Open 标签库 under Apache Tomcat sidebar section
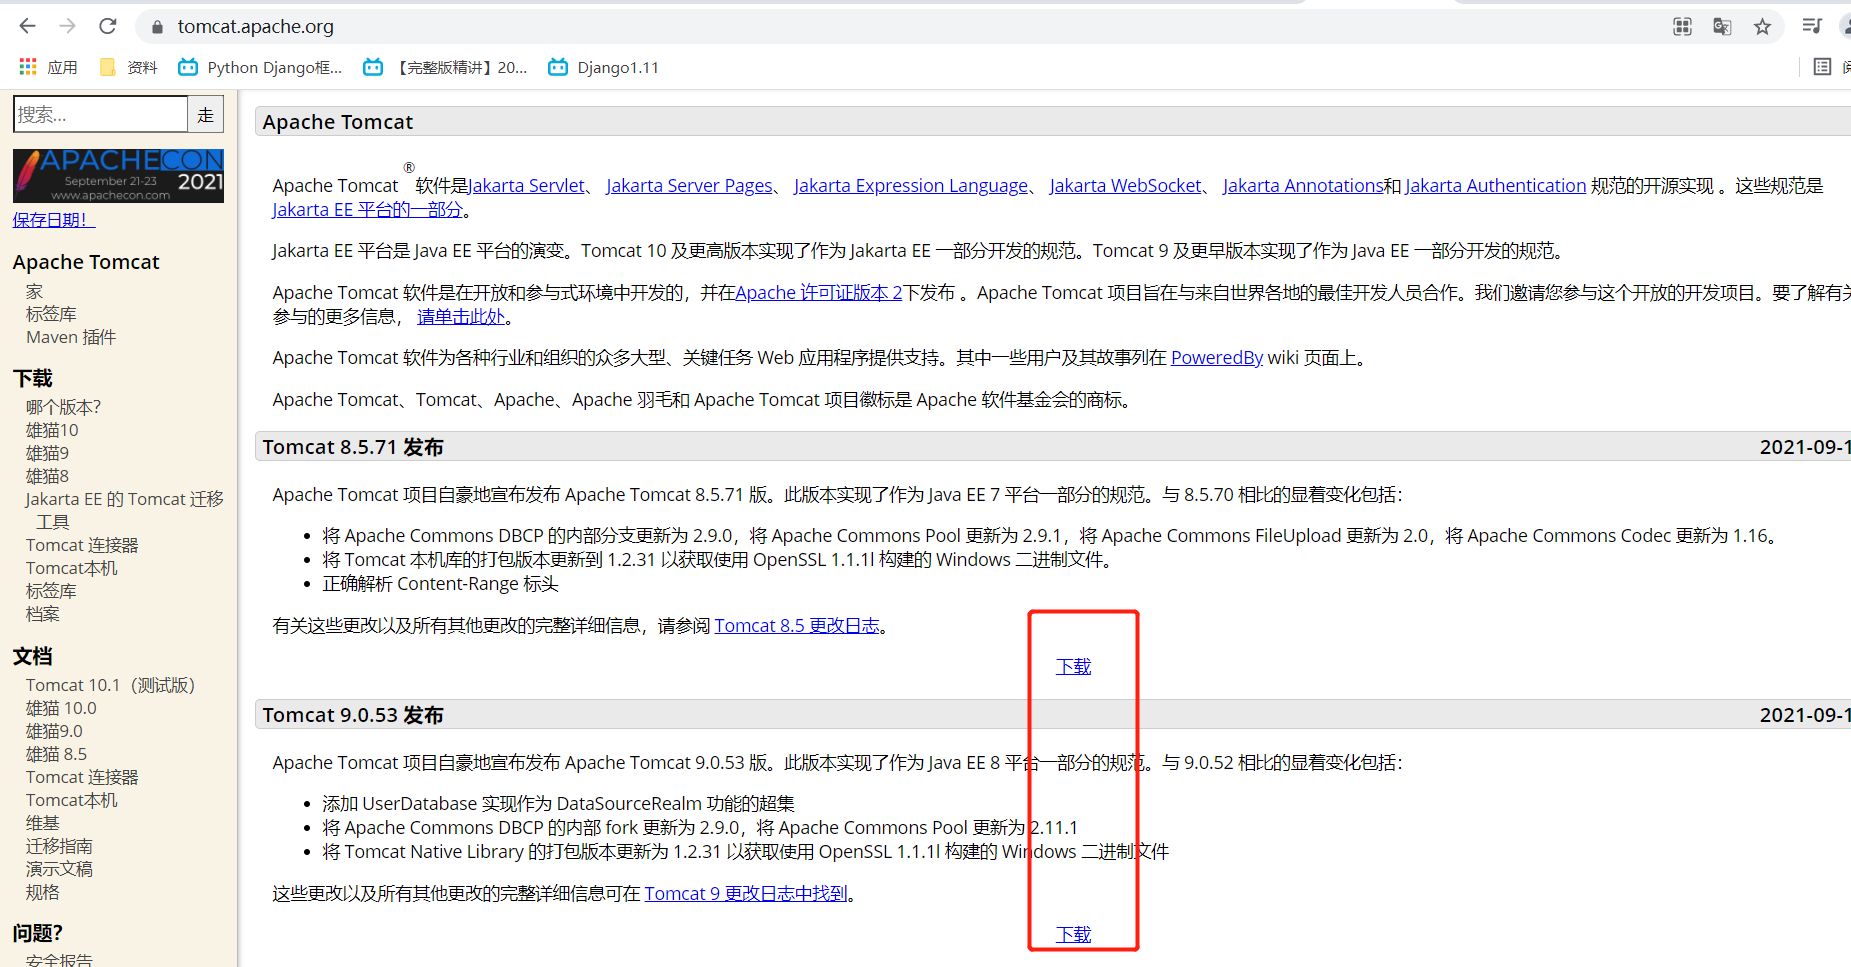 coord(51,314)
